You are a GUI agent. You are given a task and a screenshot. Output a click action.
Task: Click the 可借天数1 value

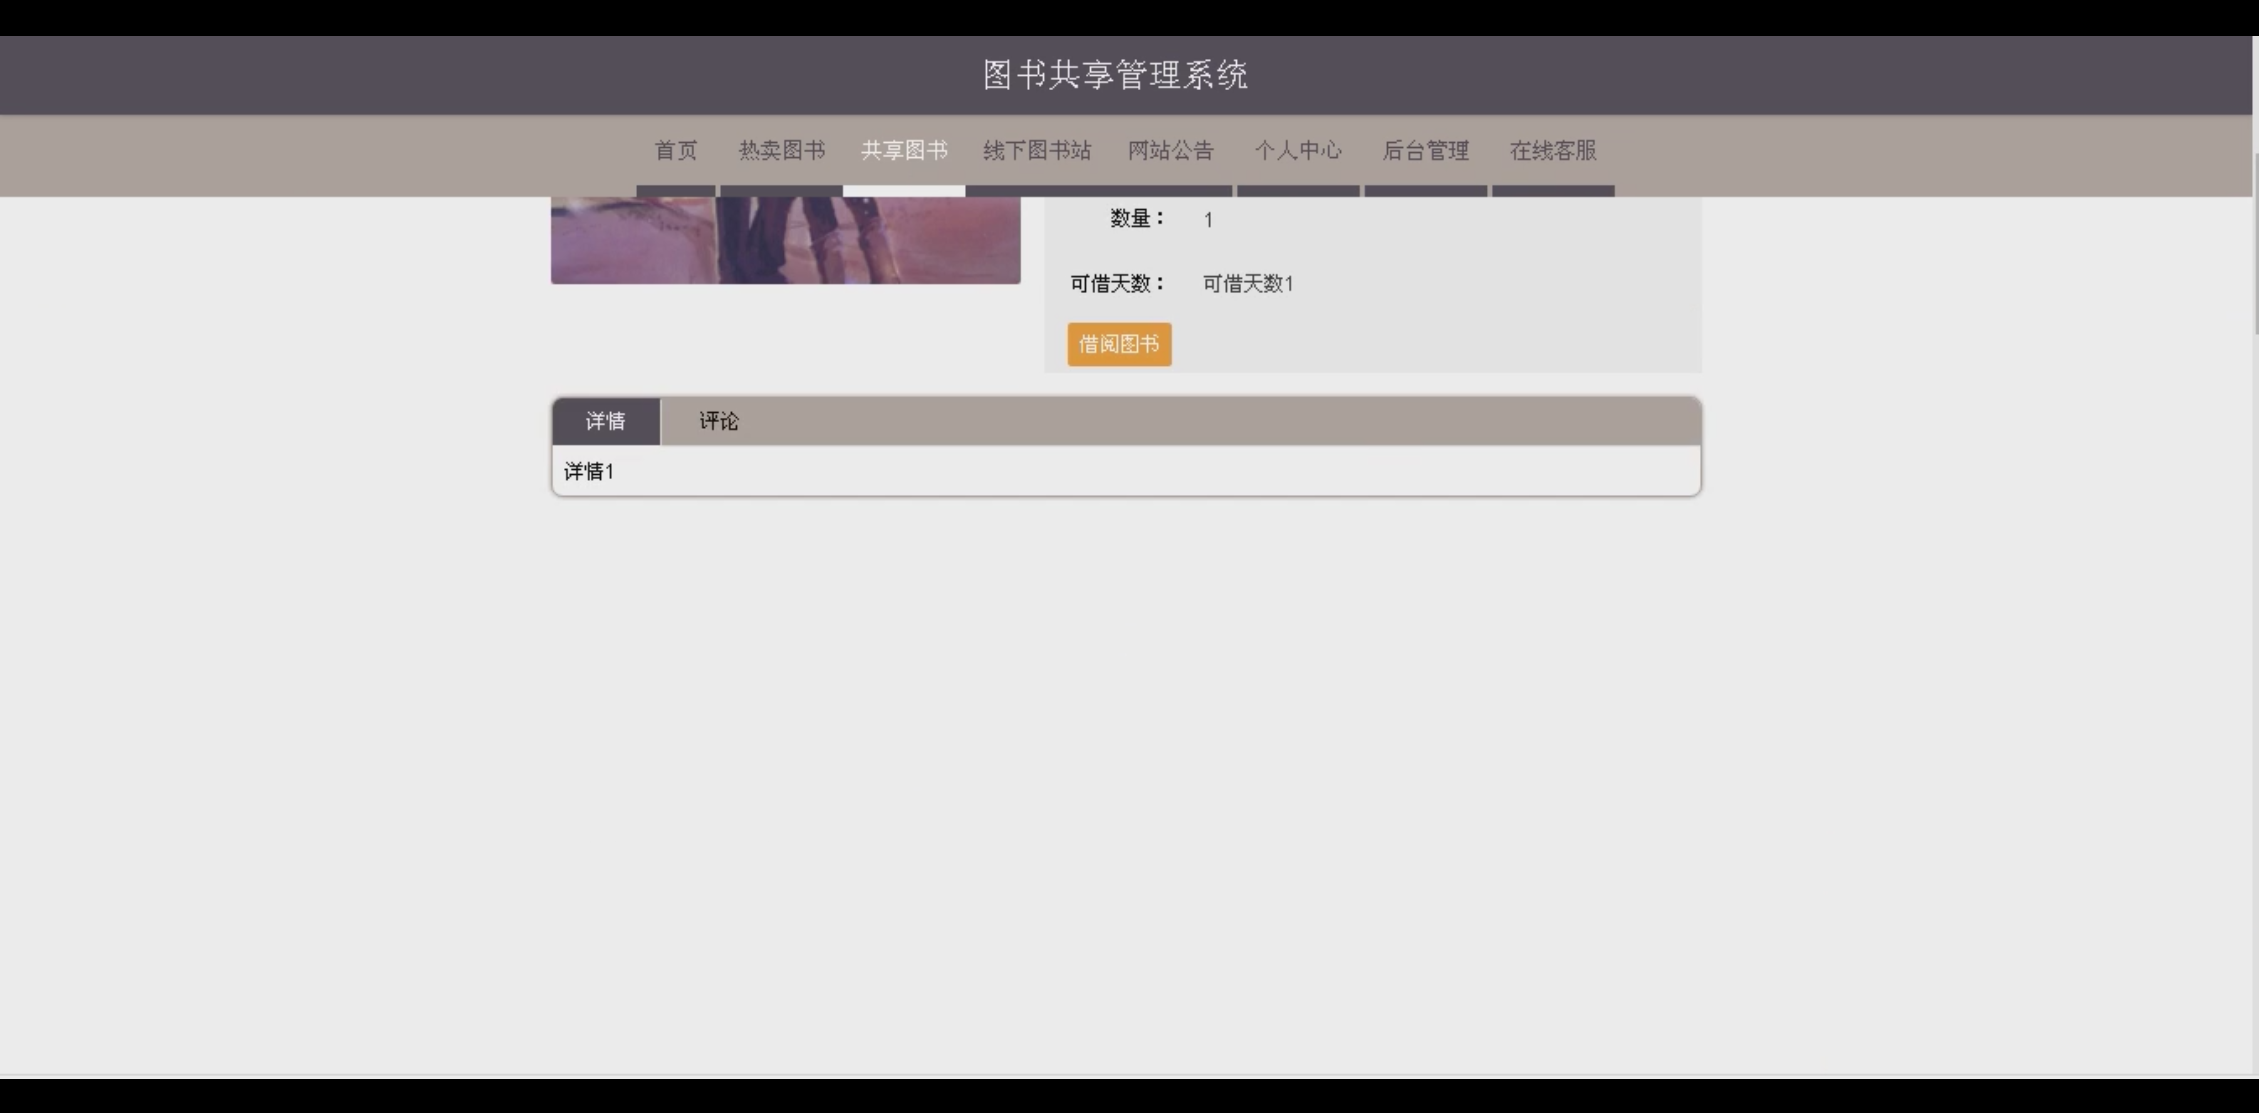pyautogui.click(x=1248, y=284)
